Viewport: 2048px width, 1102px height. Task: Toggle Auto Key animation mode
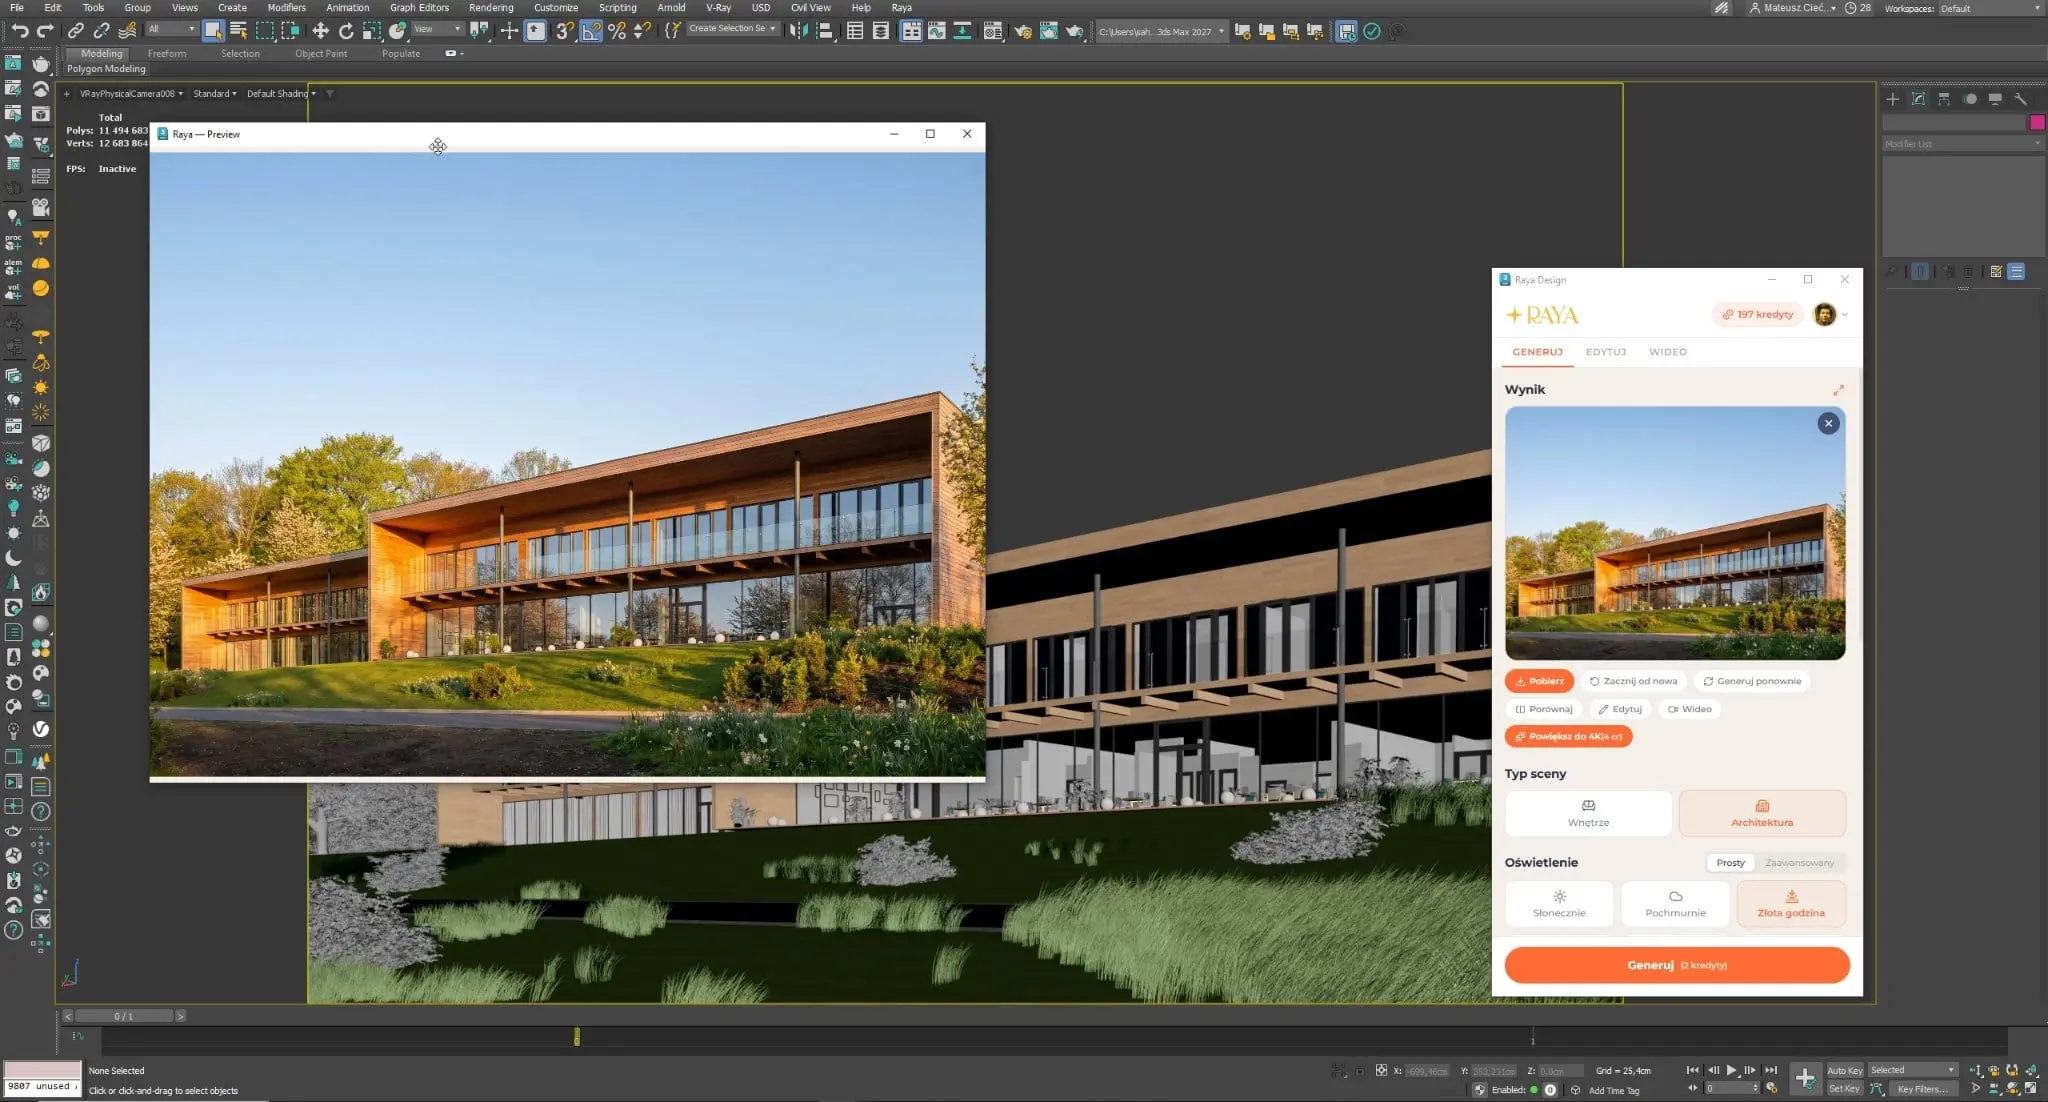(1844, 1071)
